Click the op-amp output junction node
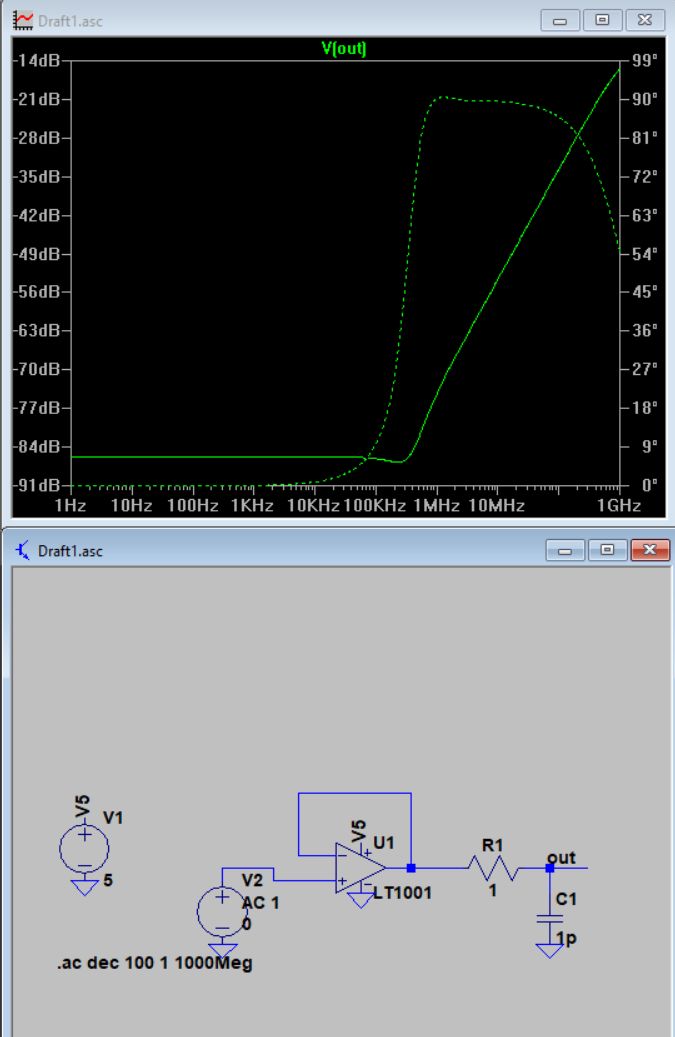This screenshot has height=1037, width=675. pos(411,868)
